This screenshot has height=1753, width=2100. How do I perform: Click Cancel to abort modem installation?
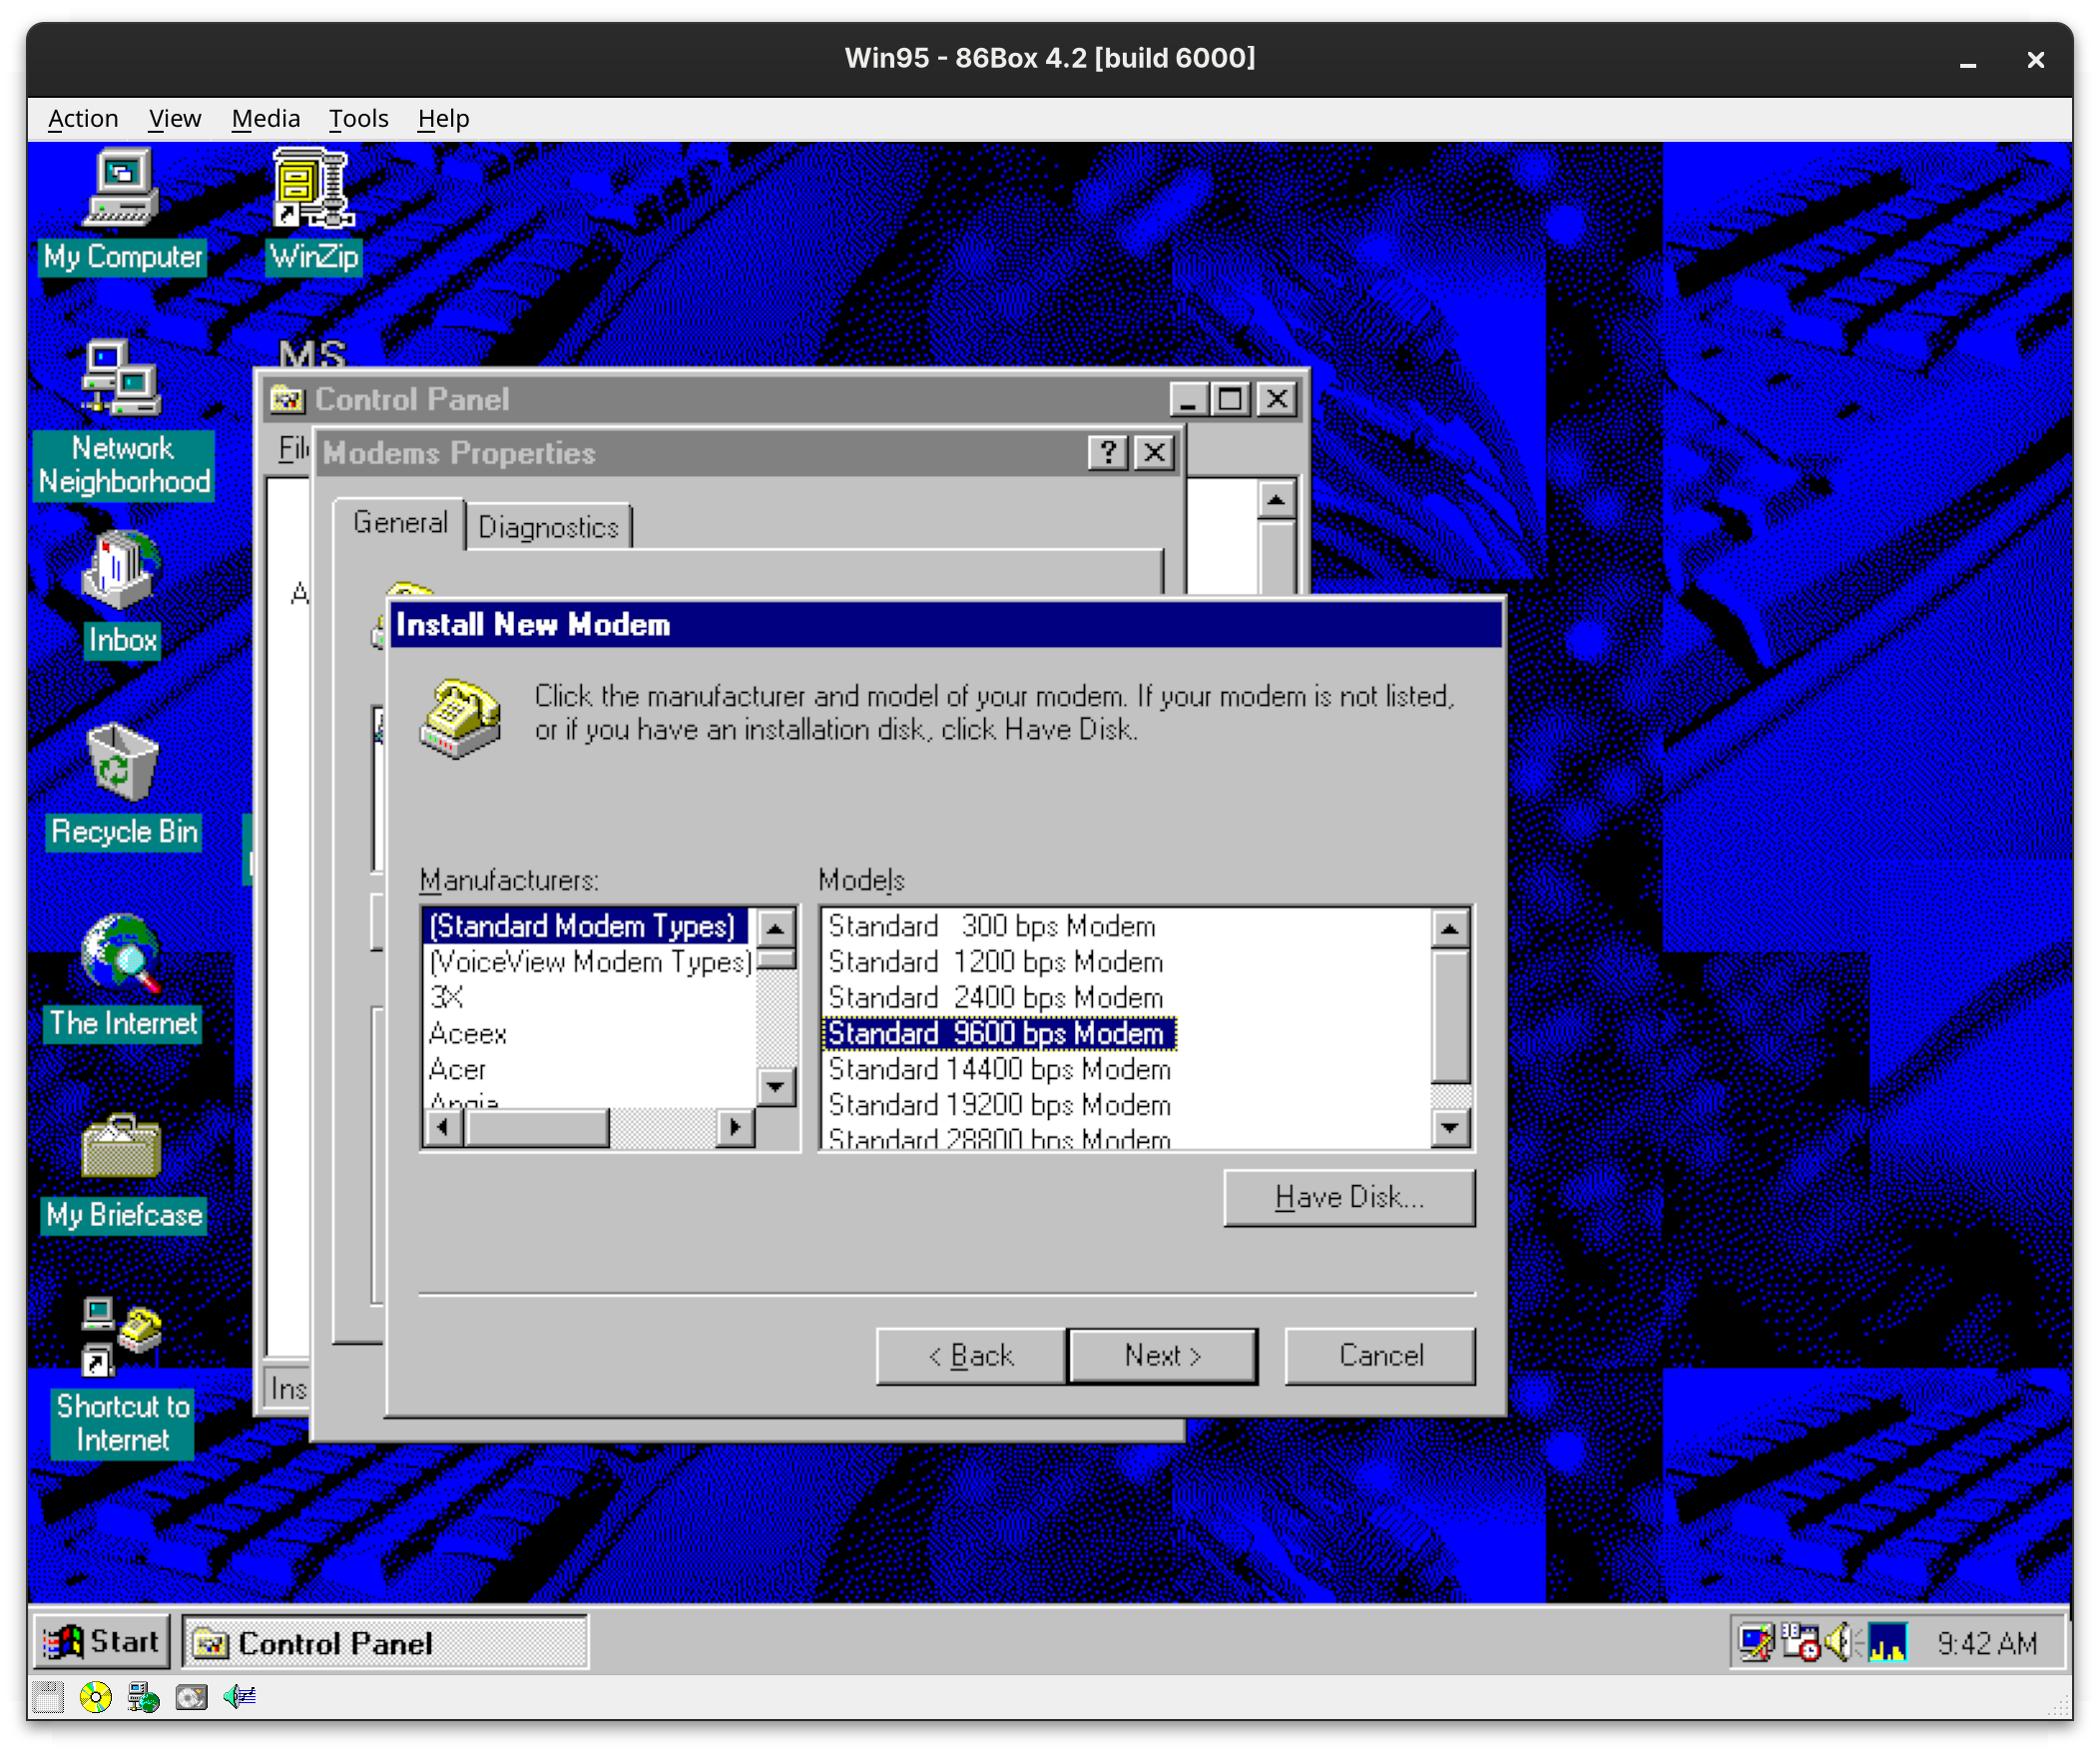[1381, 1356]
